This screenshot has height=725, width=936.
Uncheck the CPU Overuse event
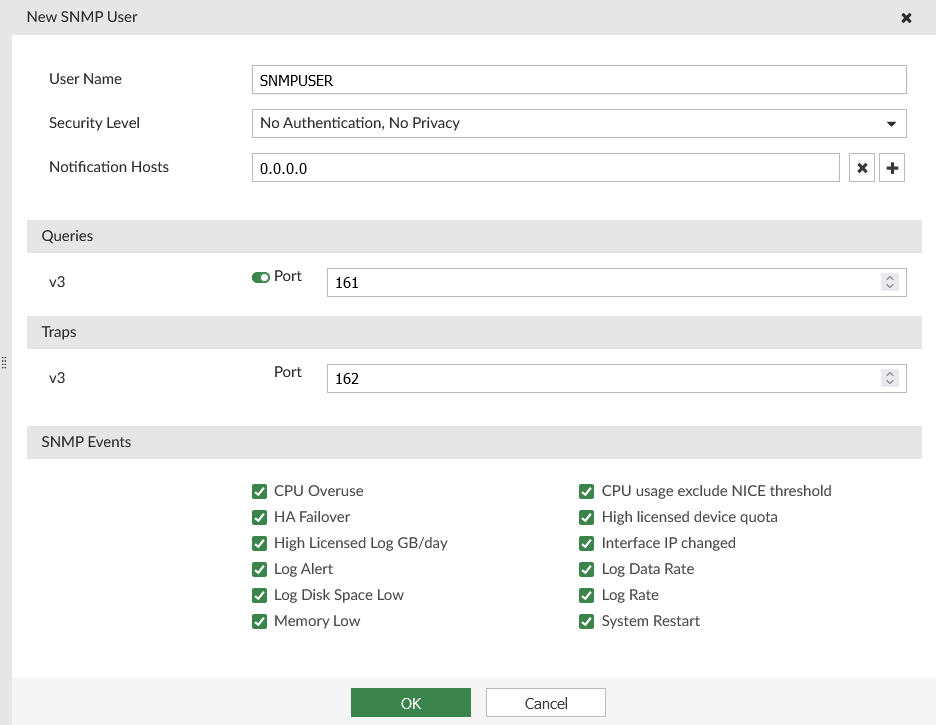(x=259, y=491)
